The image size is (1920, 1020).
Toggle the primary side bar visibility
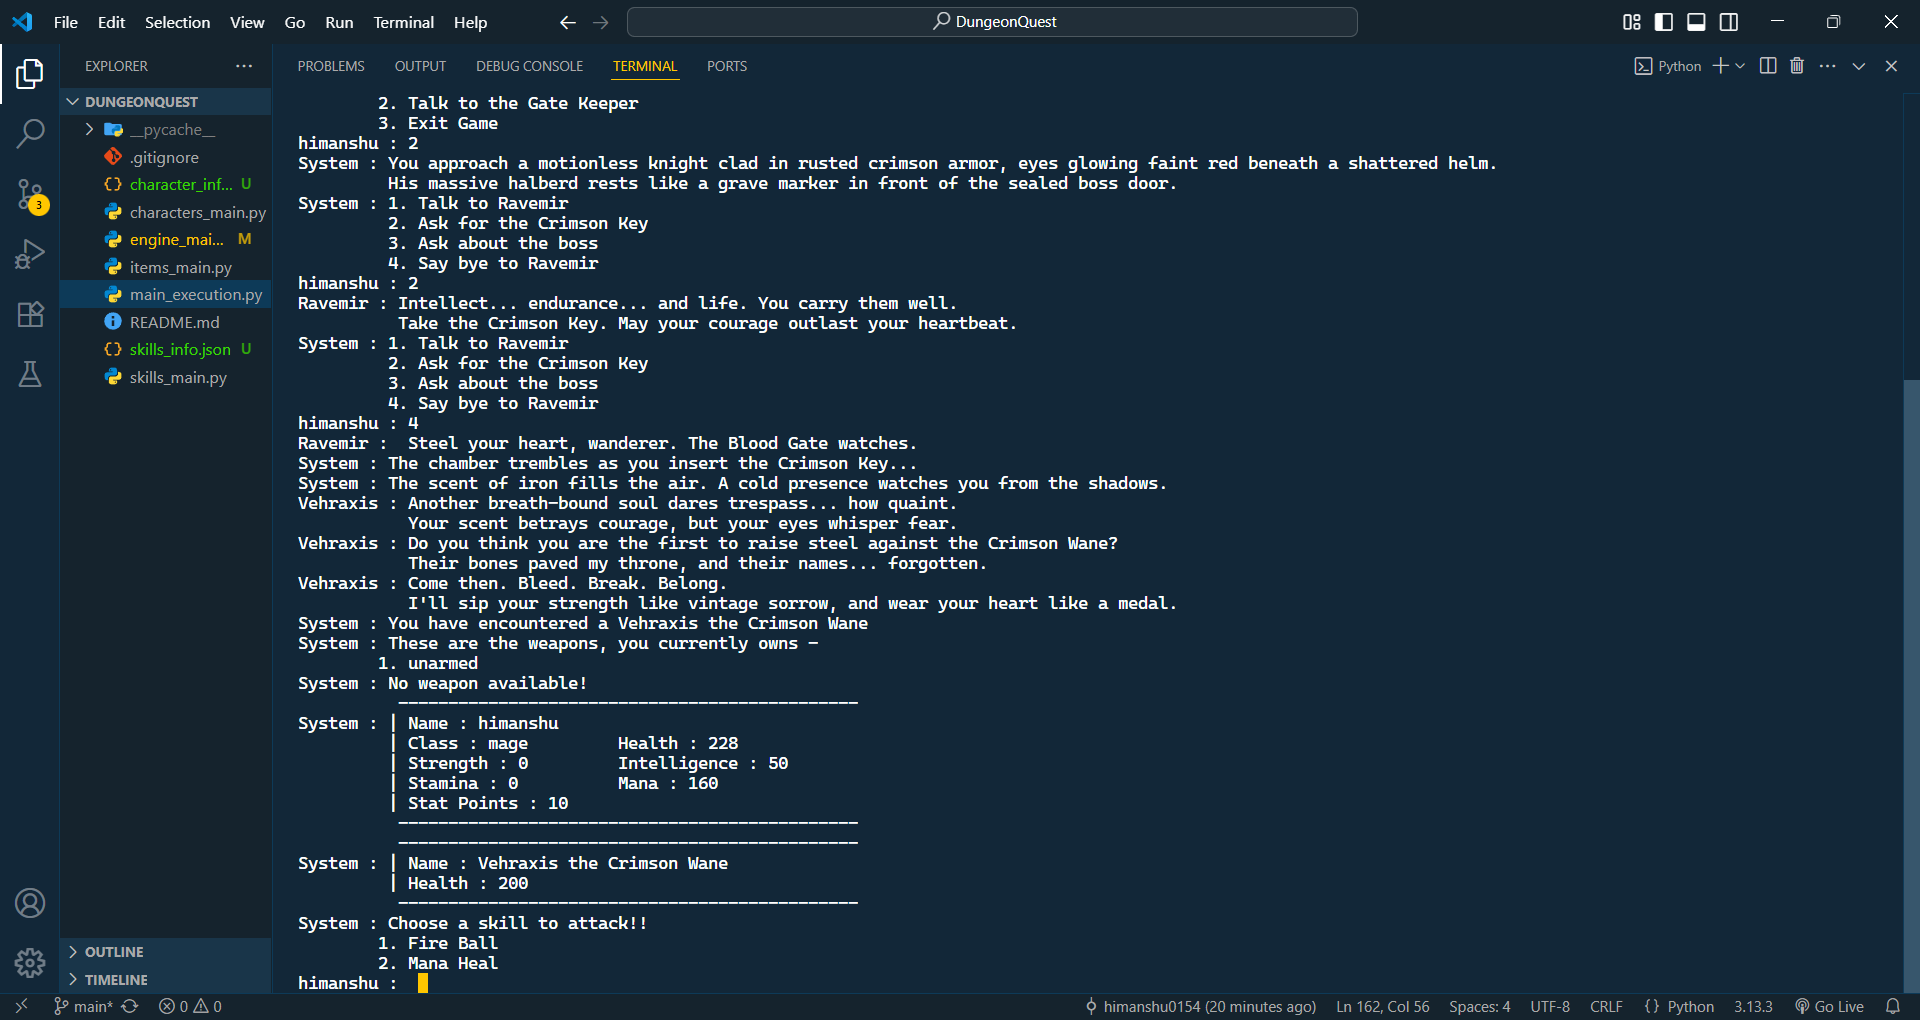(x=1664, y=22)
